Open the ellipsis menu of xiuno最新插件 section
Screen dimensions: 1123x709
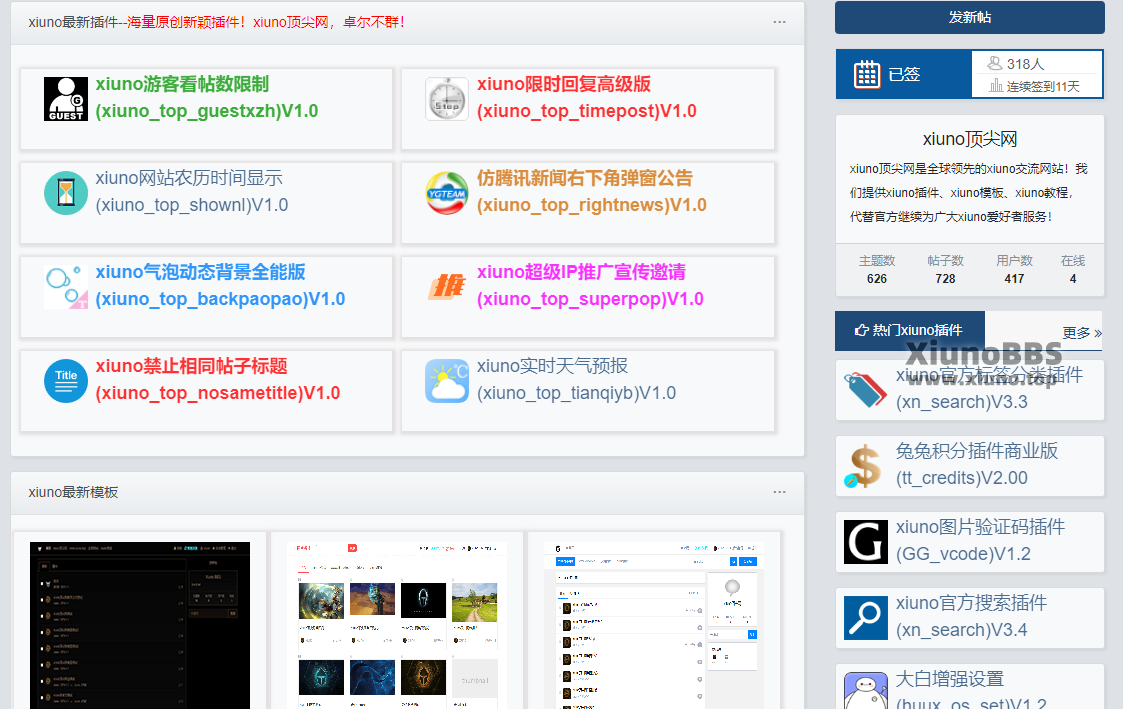[779, 22]
